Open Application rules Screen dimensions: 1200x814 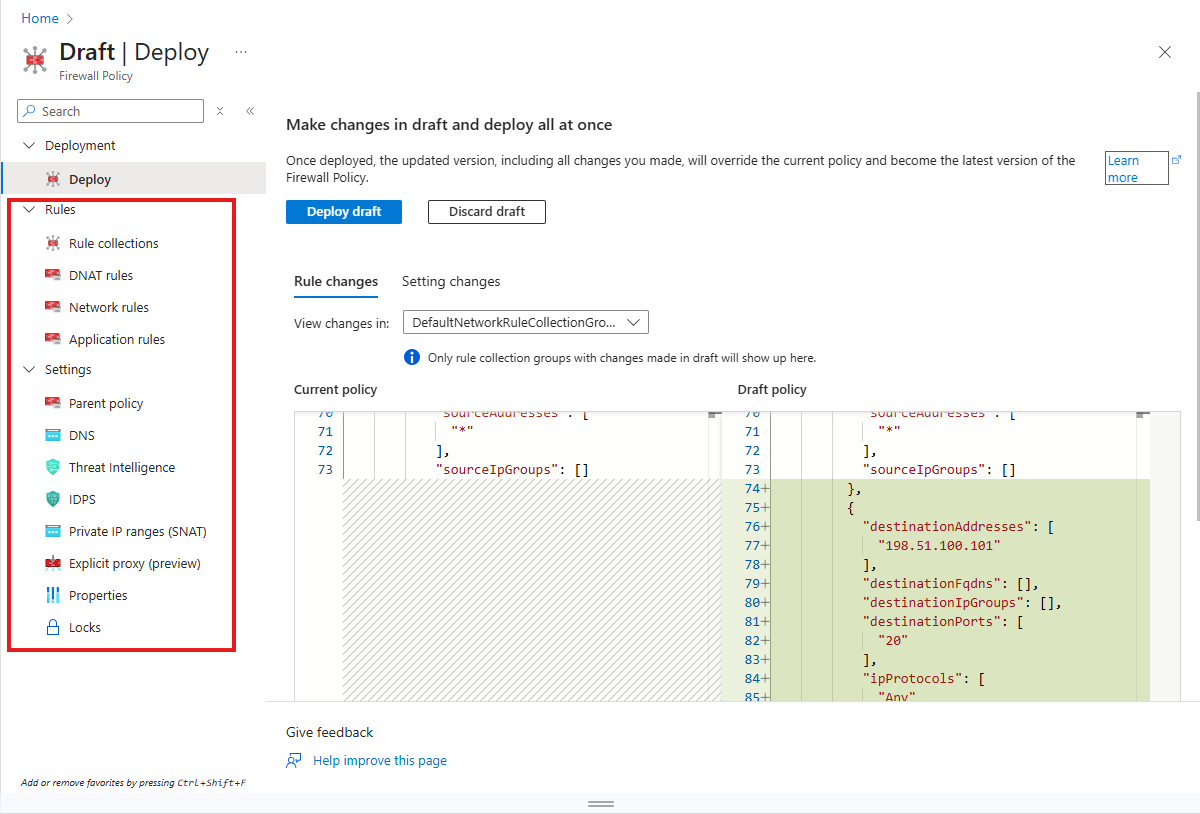(x=117, y=339)
